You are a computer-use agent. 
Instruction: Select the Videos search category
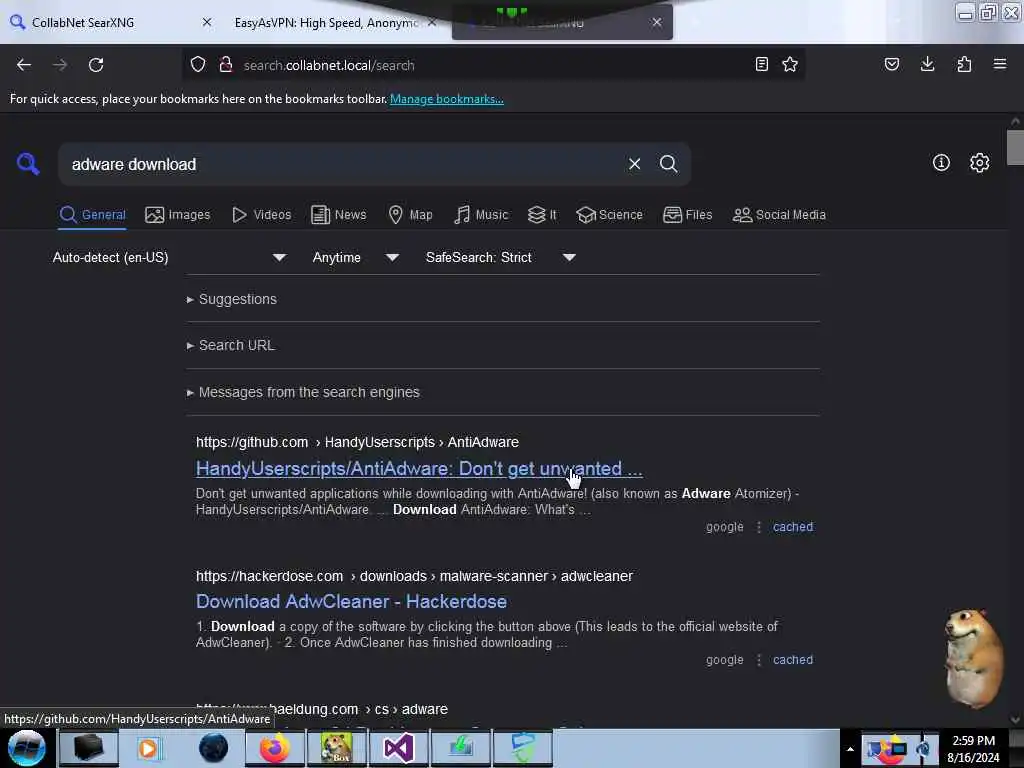262,215
